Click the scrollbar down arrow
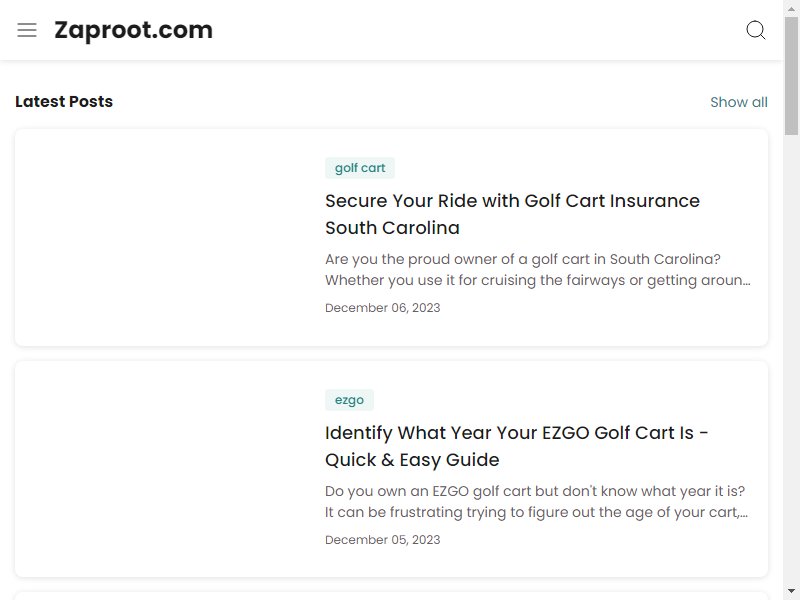Screen dimensions: 800x600 [x=791, y=592]
